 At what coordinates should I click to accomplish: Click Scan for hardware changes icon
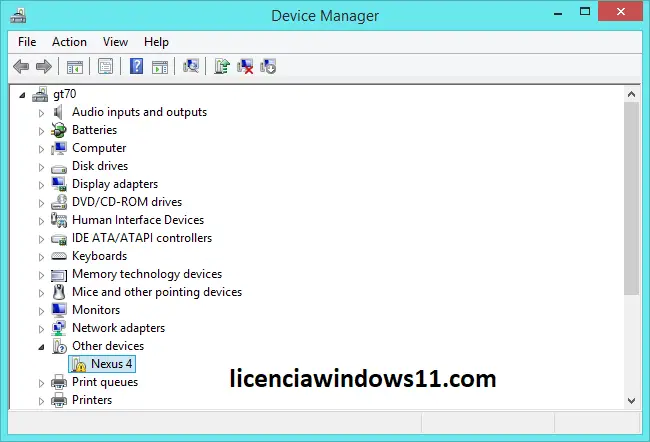click(x=191, y=66)
